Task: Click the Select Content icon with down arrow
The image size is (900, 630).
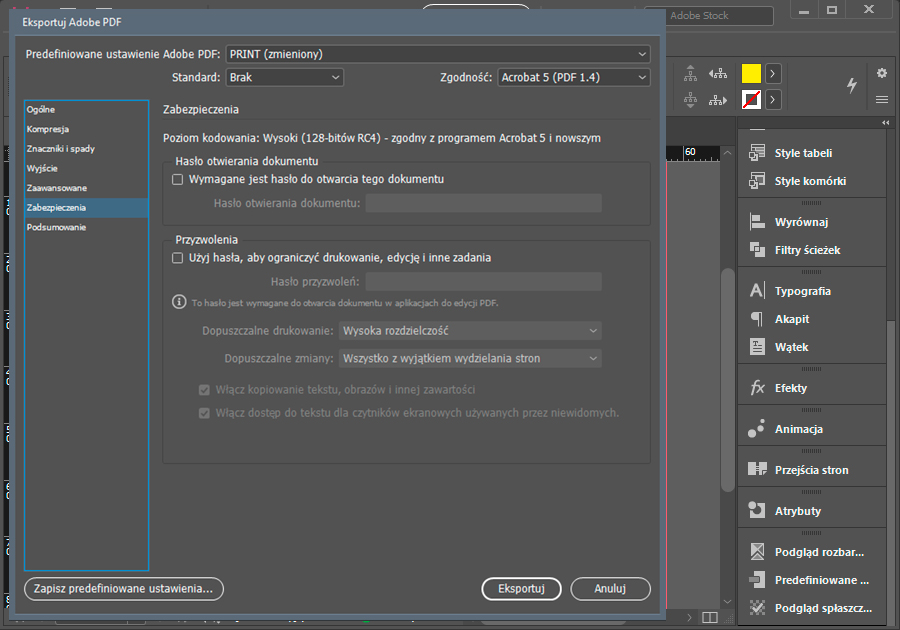Action: (x=690, y=100)
